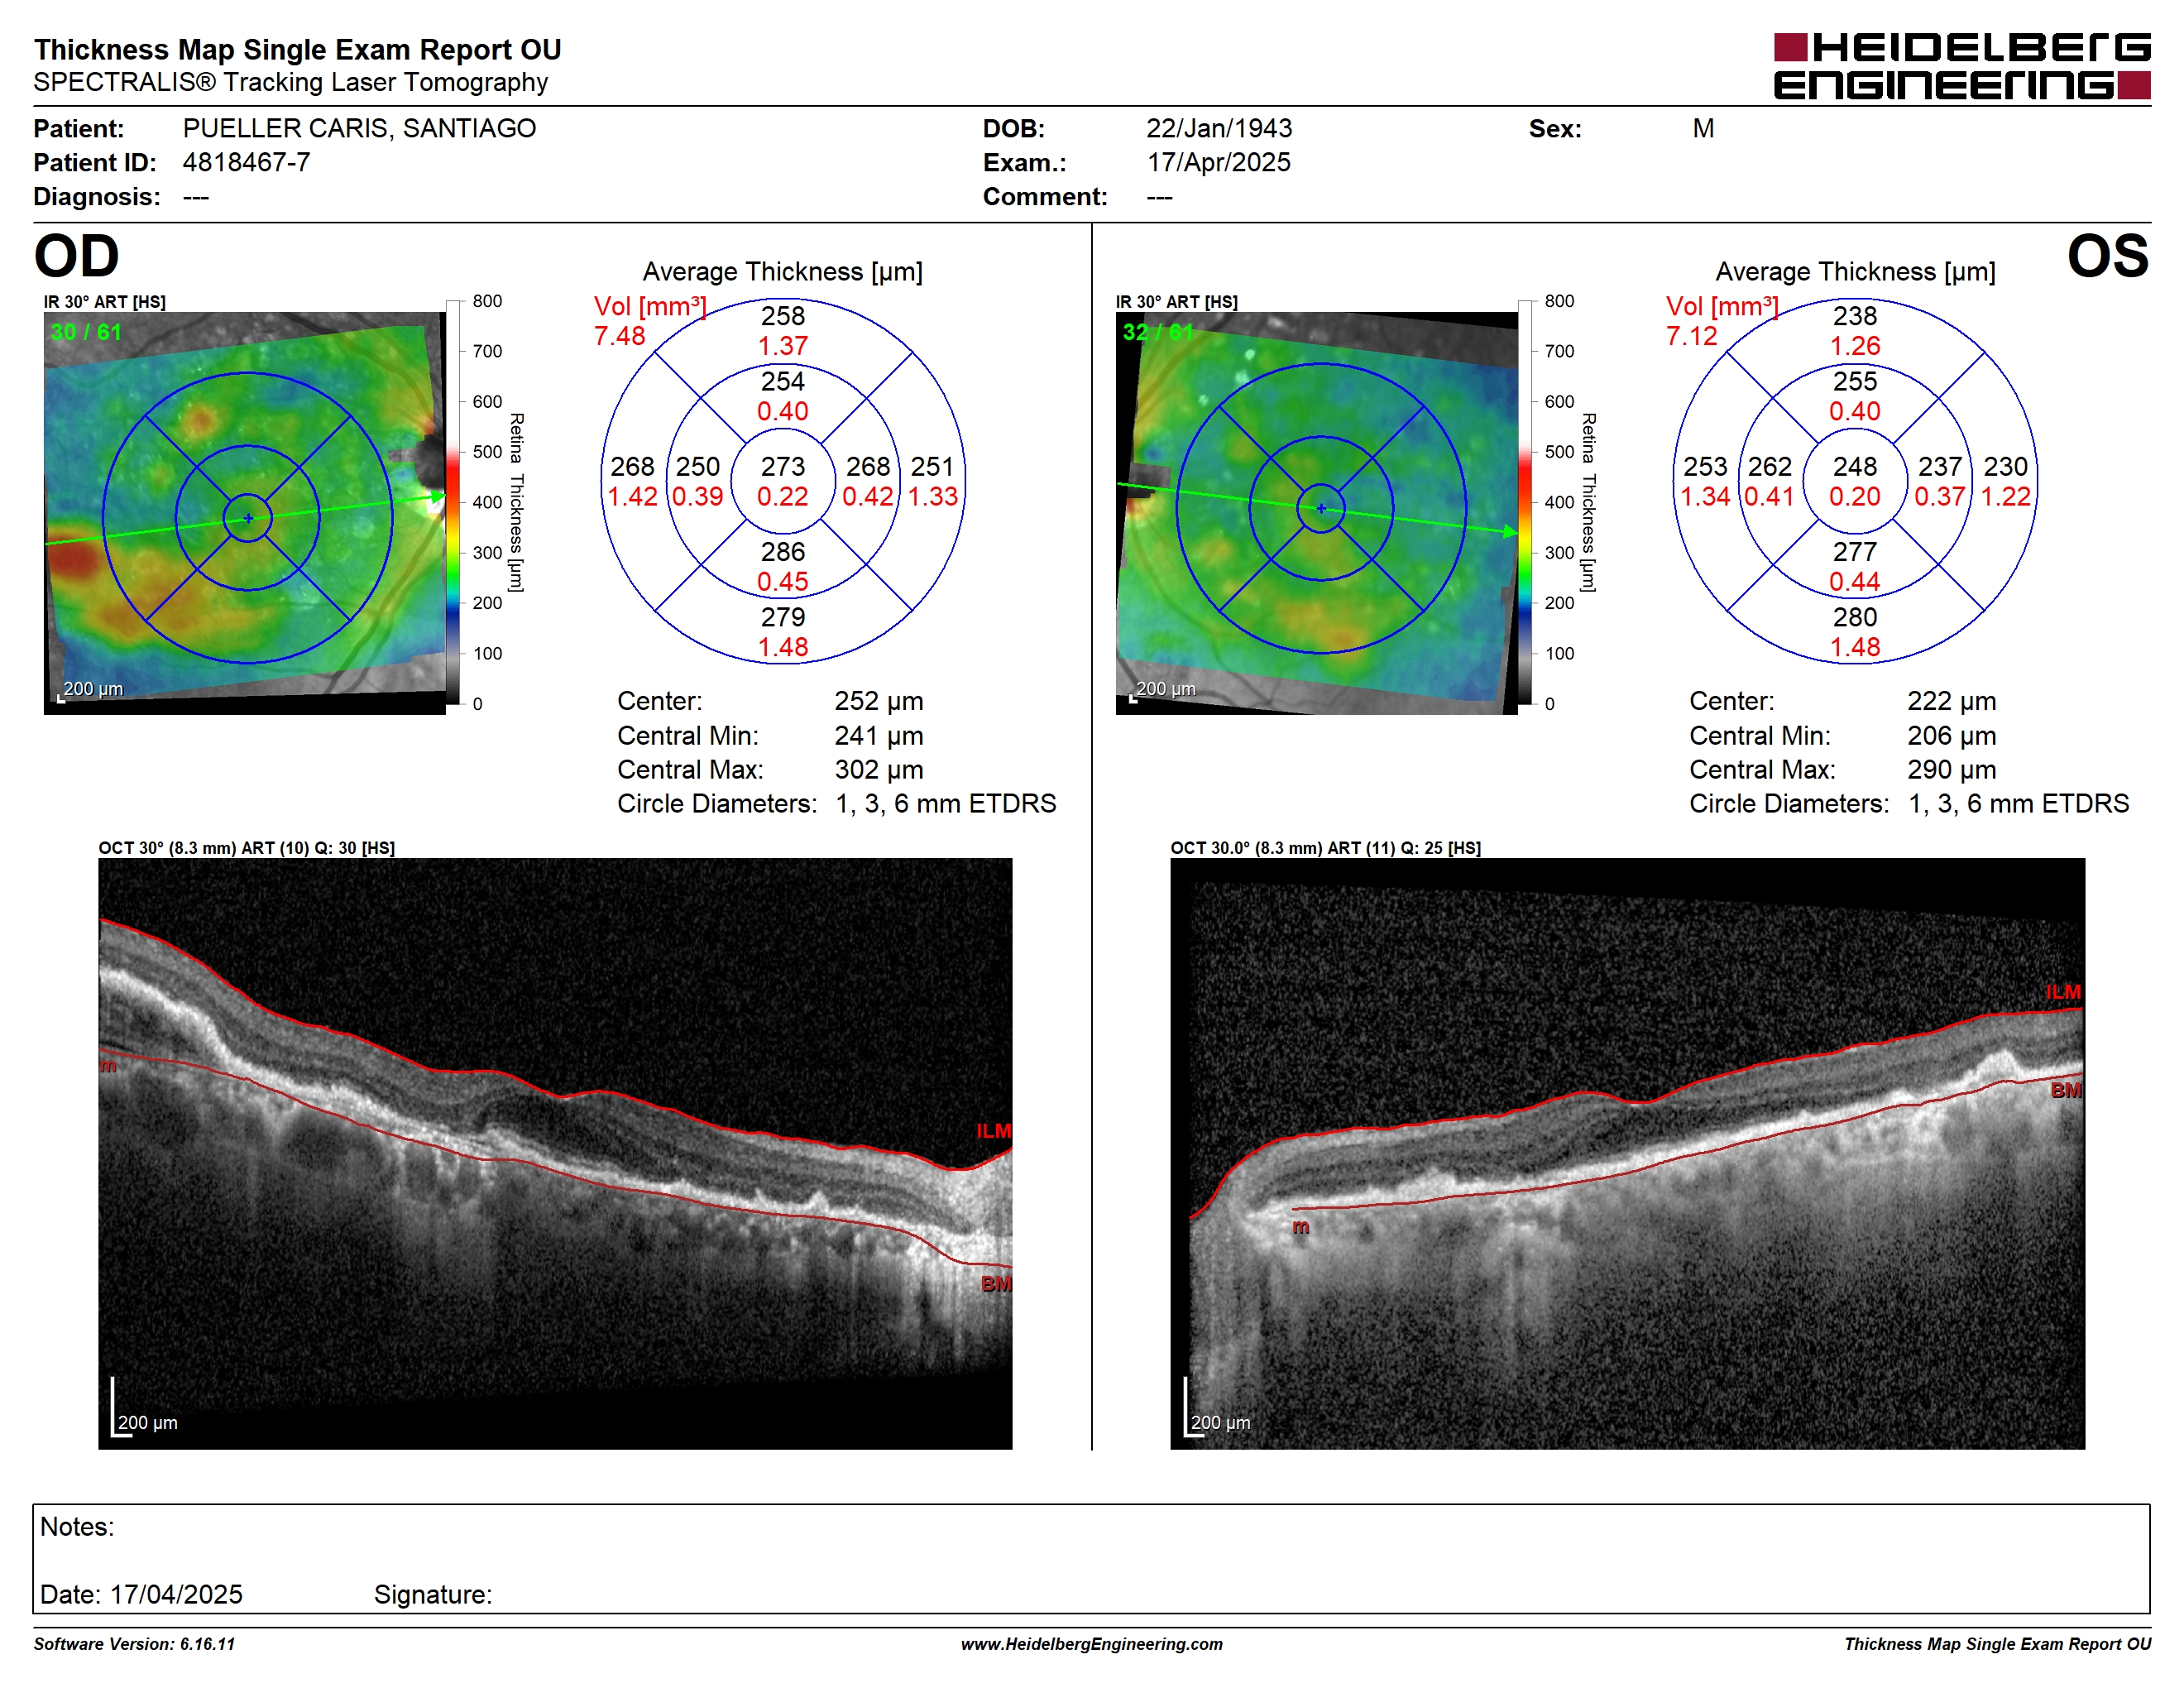The image size is (2184, 1688).
Task: Click the OS retina thickness color scale
Action: point(1525,502)
